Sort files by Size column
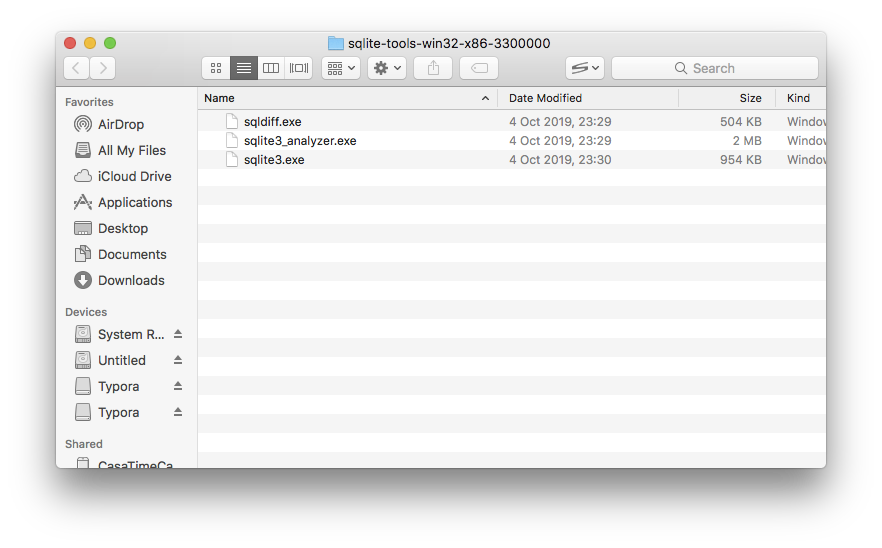 click(728, 98)
